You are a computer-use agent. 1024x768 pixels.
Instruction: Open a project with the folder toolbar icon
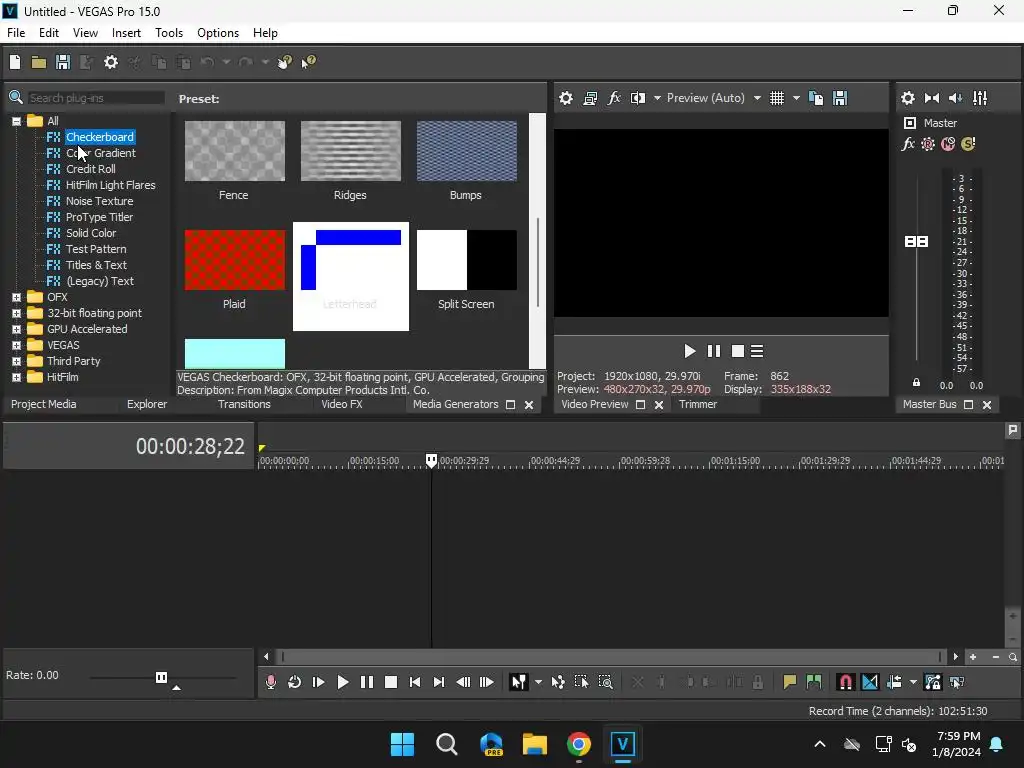tap(39, 62)
